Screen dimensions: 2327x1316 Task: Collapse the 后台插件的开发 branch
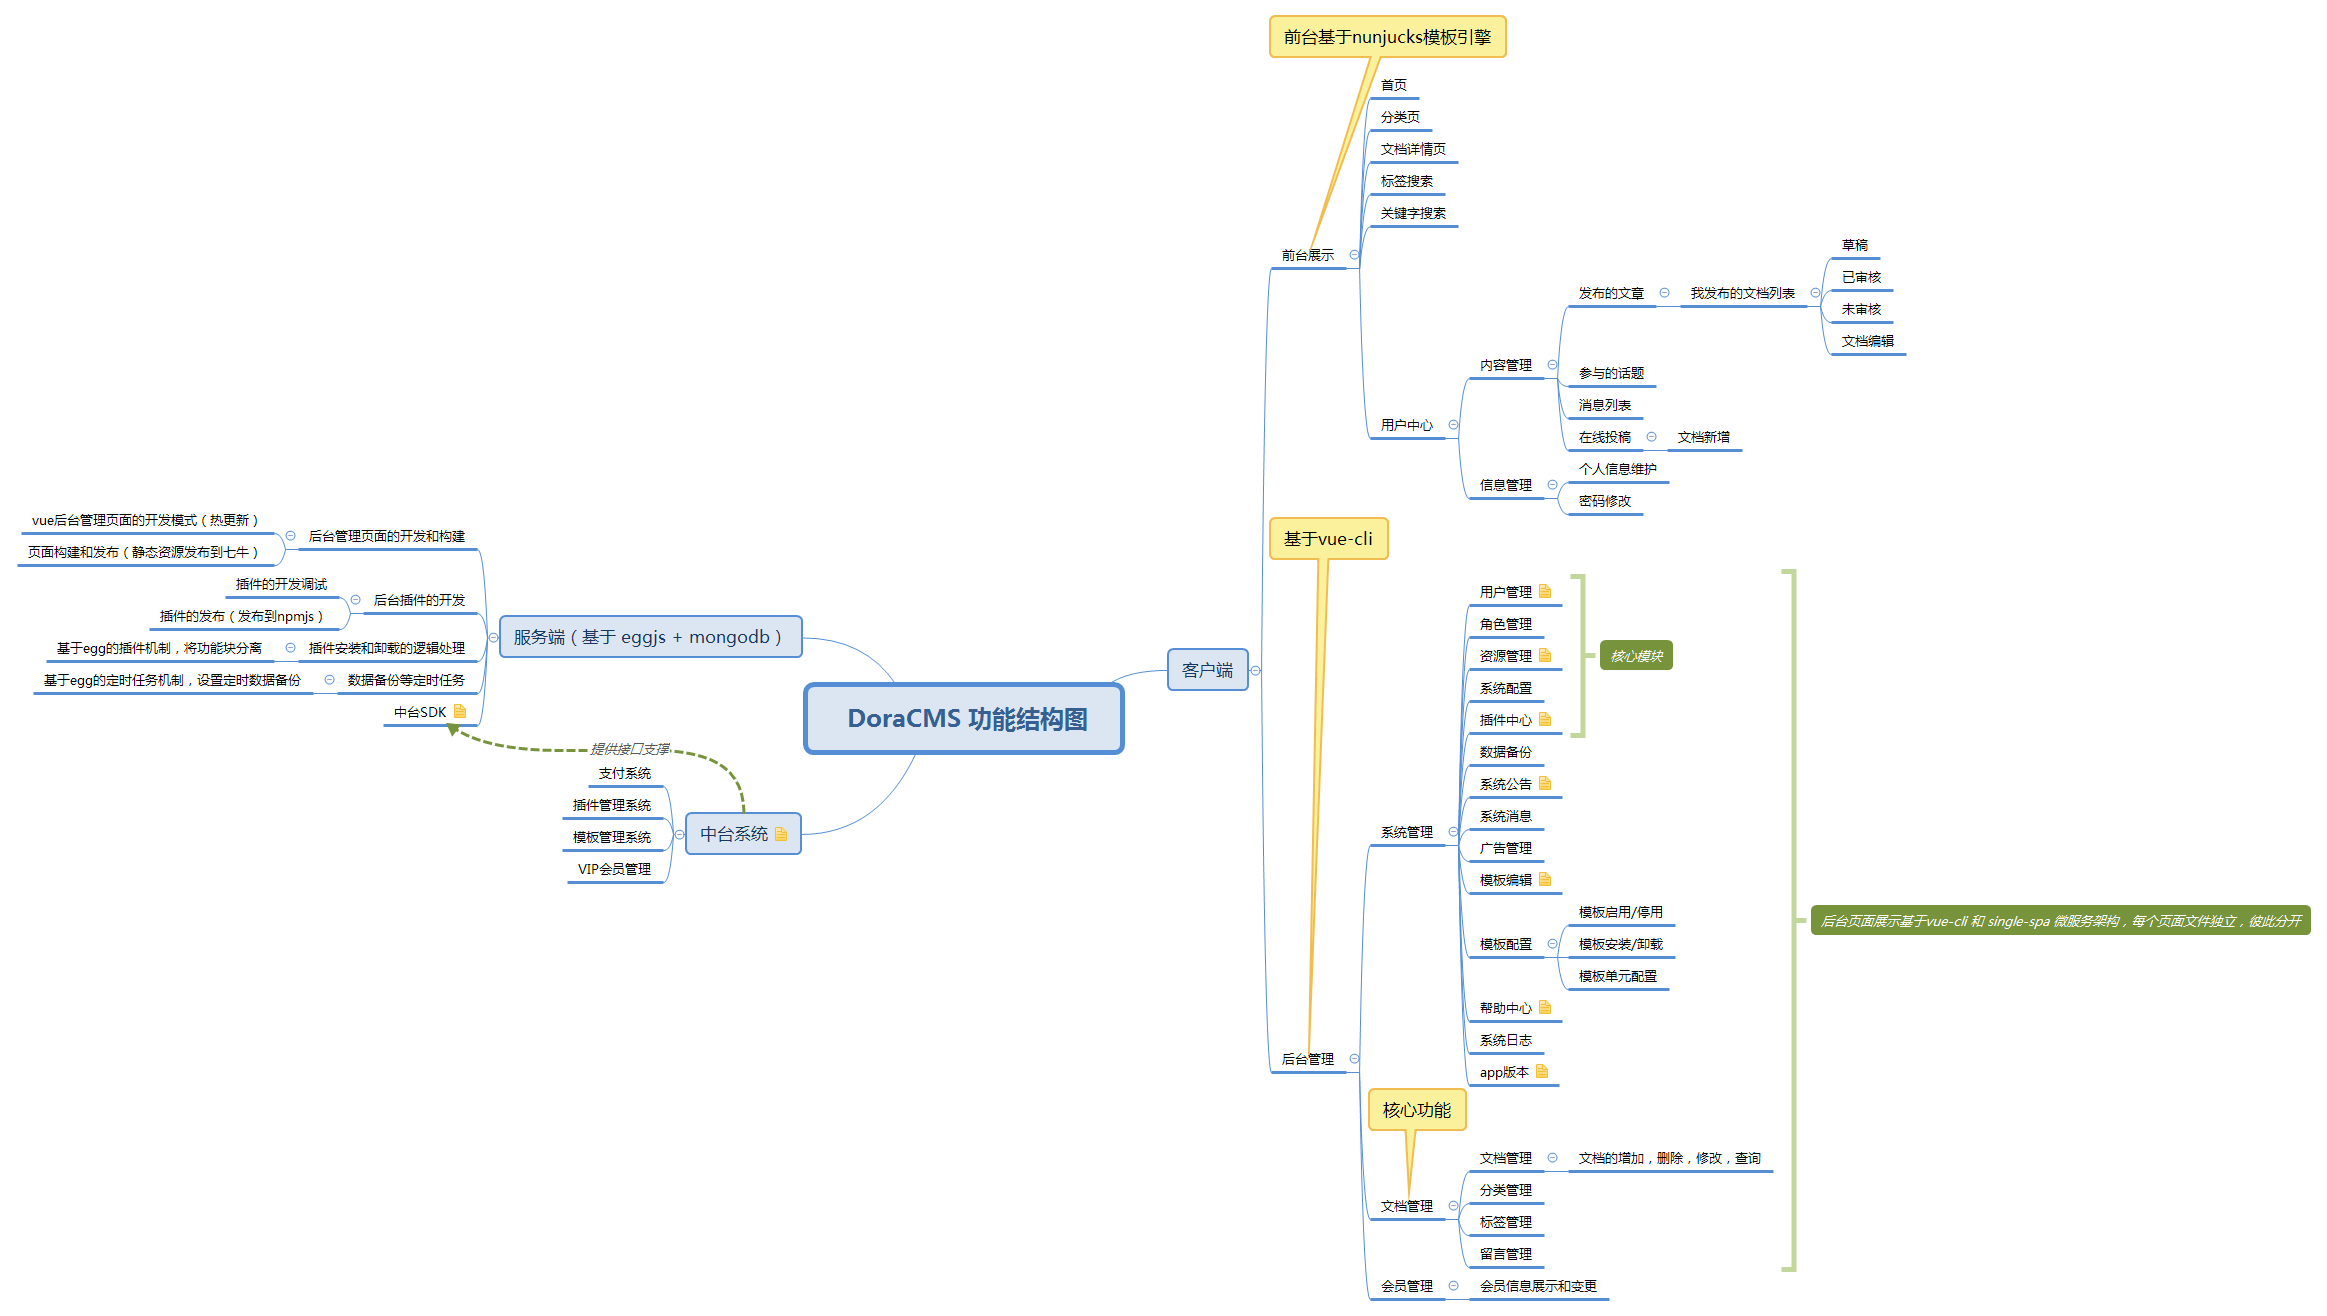coord(355,600)
